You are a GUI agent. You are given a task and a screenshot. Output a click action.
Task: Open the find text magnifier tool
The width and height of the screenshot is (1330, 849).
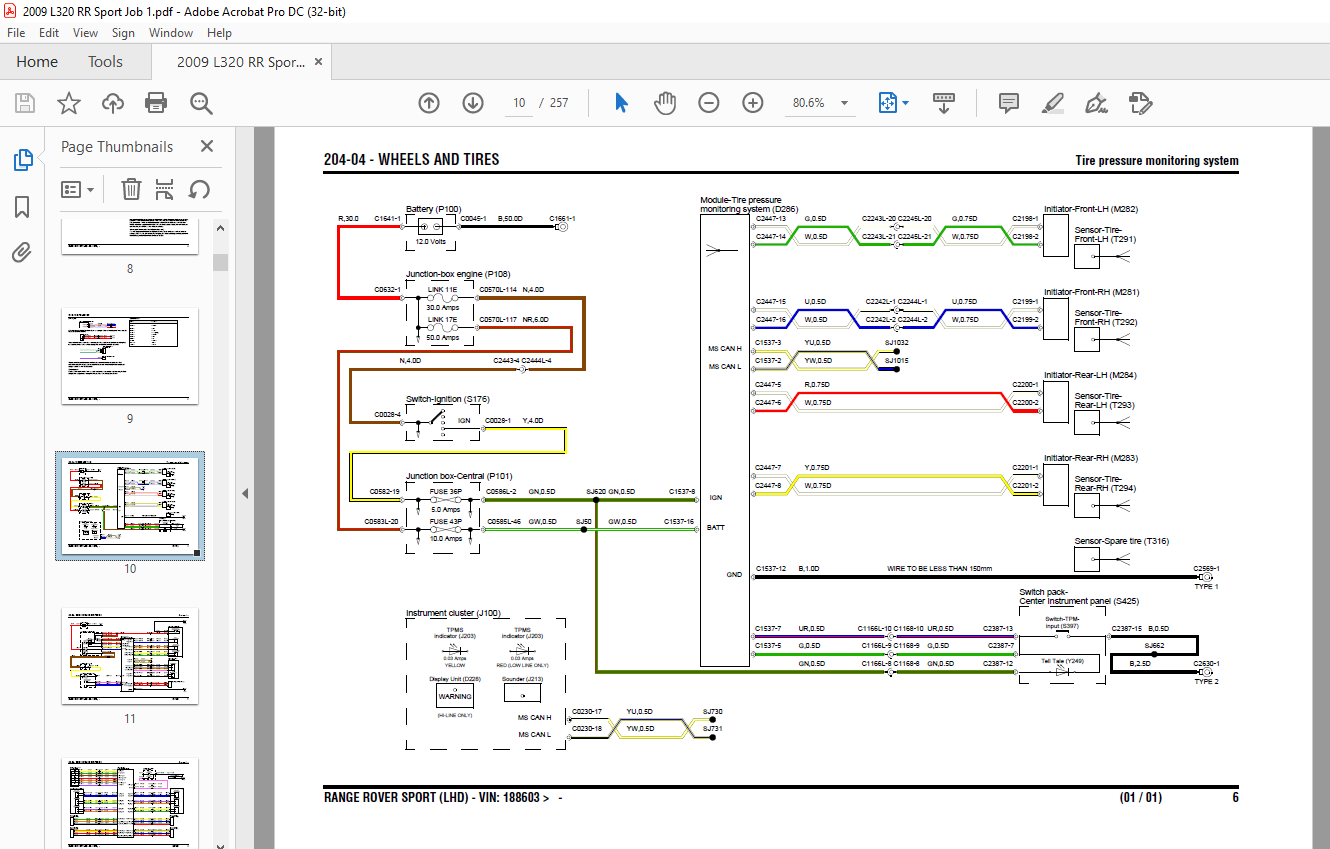[202, 103]
